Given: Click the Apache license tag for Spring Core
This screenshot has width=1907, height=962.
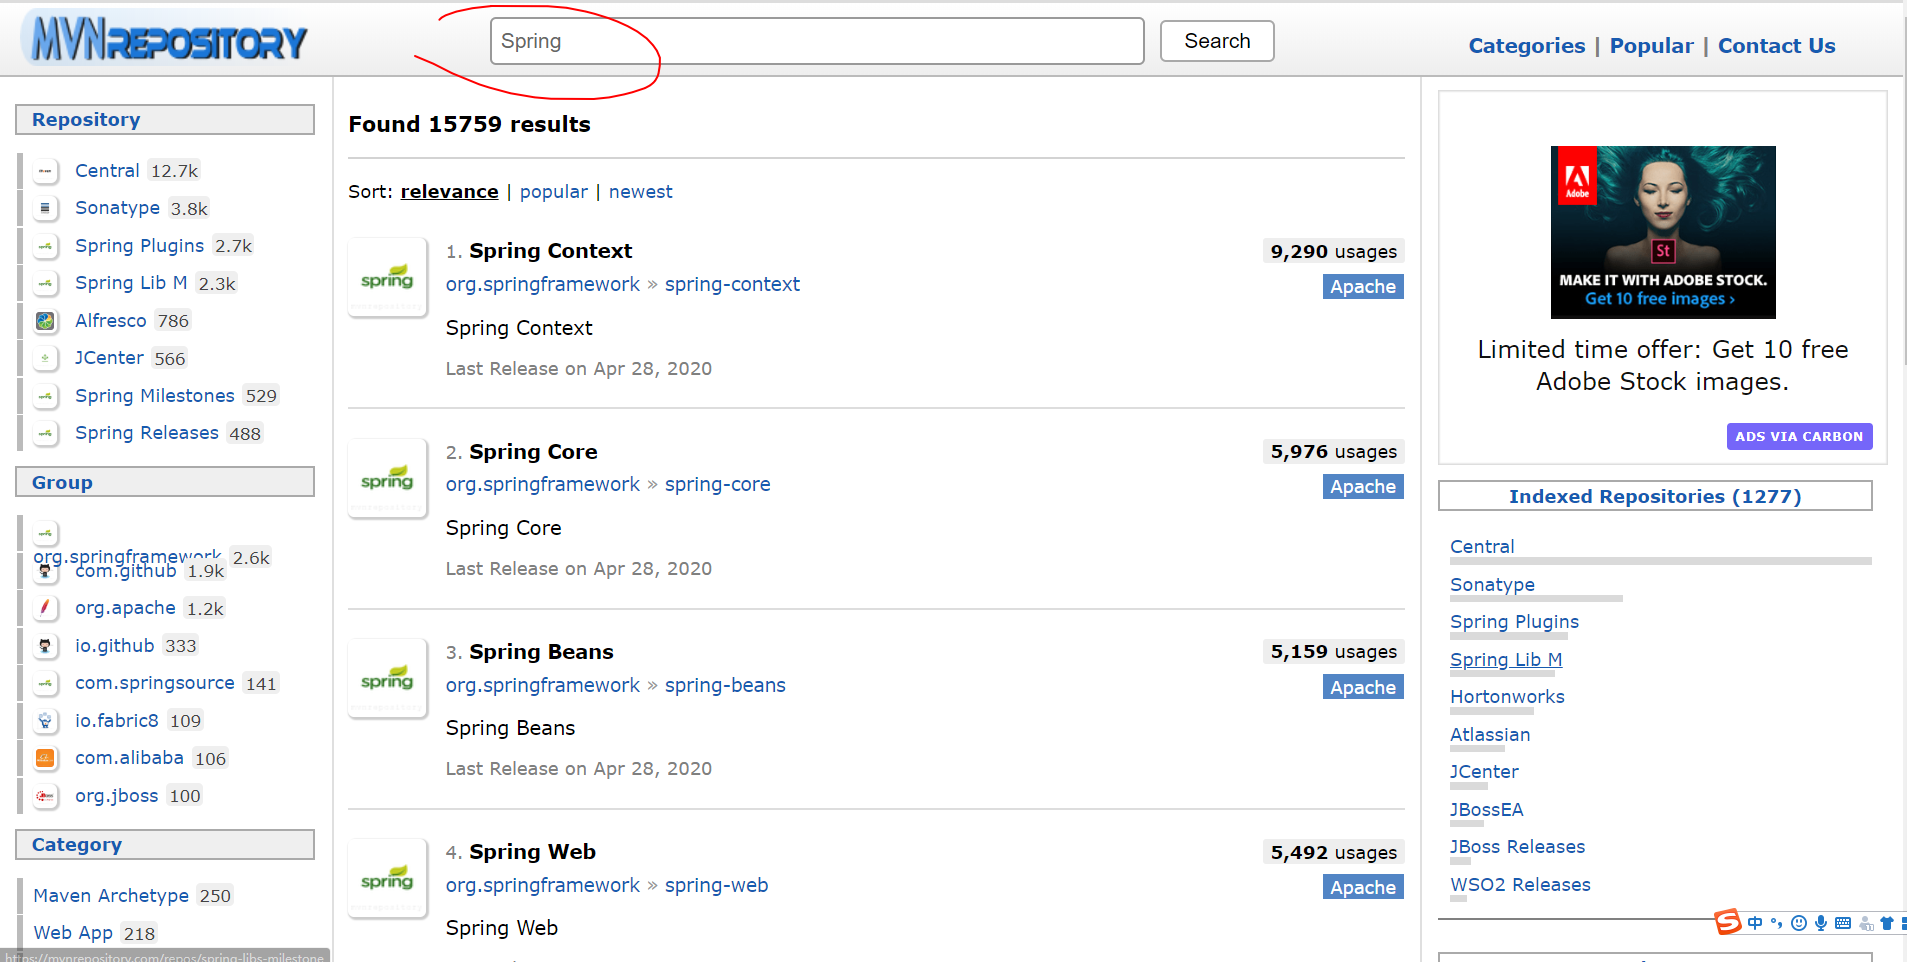Looking at the screenshot, I should pos(1363,487).
